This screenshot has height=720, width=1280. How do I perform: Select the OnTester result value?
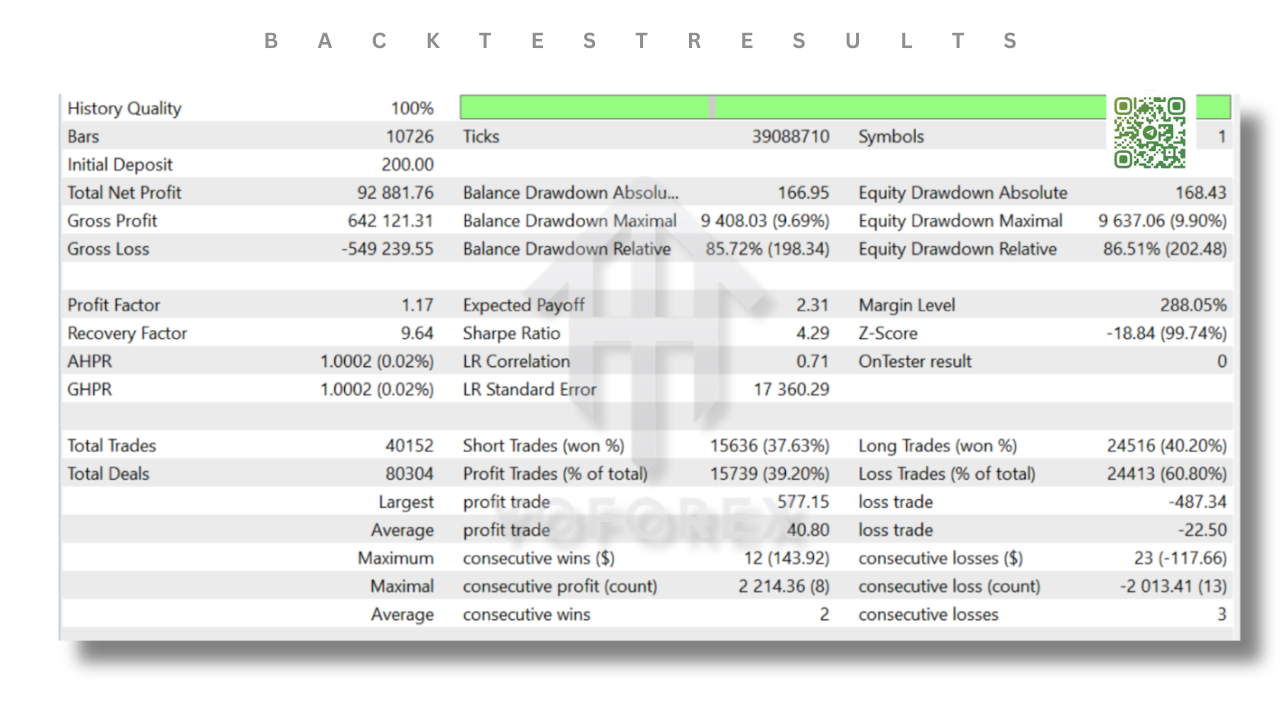click(1222, 361)
